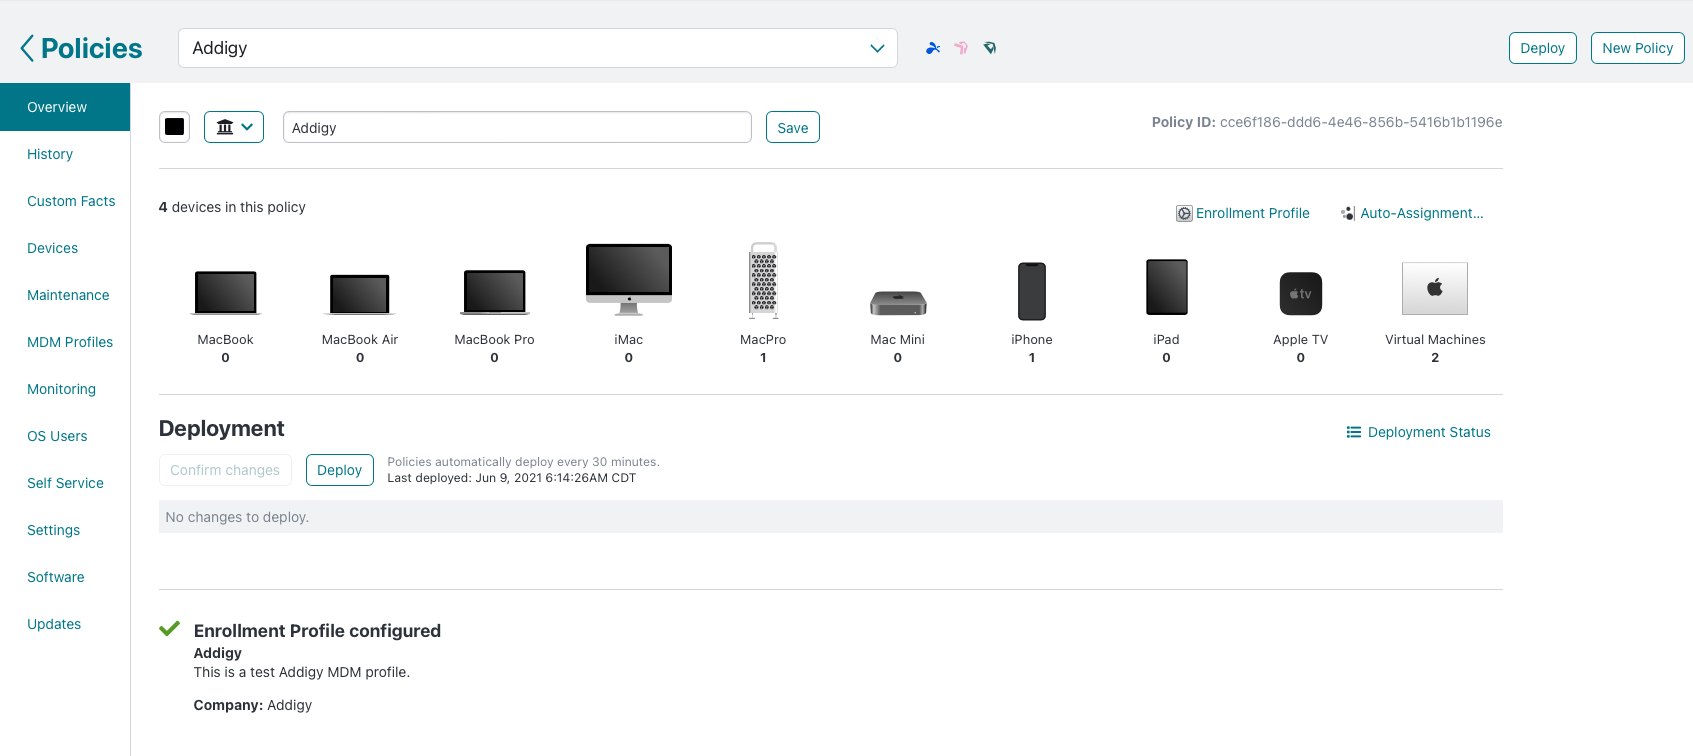Click the gear icon beside Enrollment Profile
The height and width of the screenshot is (756, 1693).
click(x=1184, y=213)
